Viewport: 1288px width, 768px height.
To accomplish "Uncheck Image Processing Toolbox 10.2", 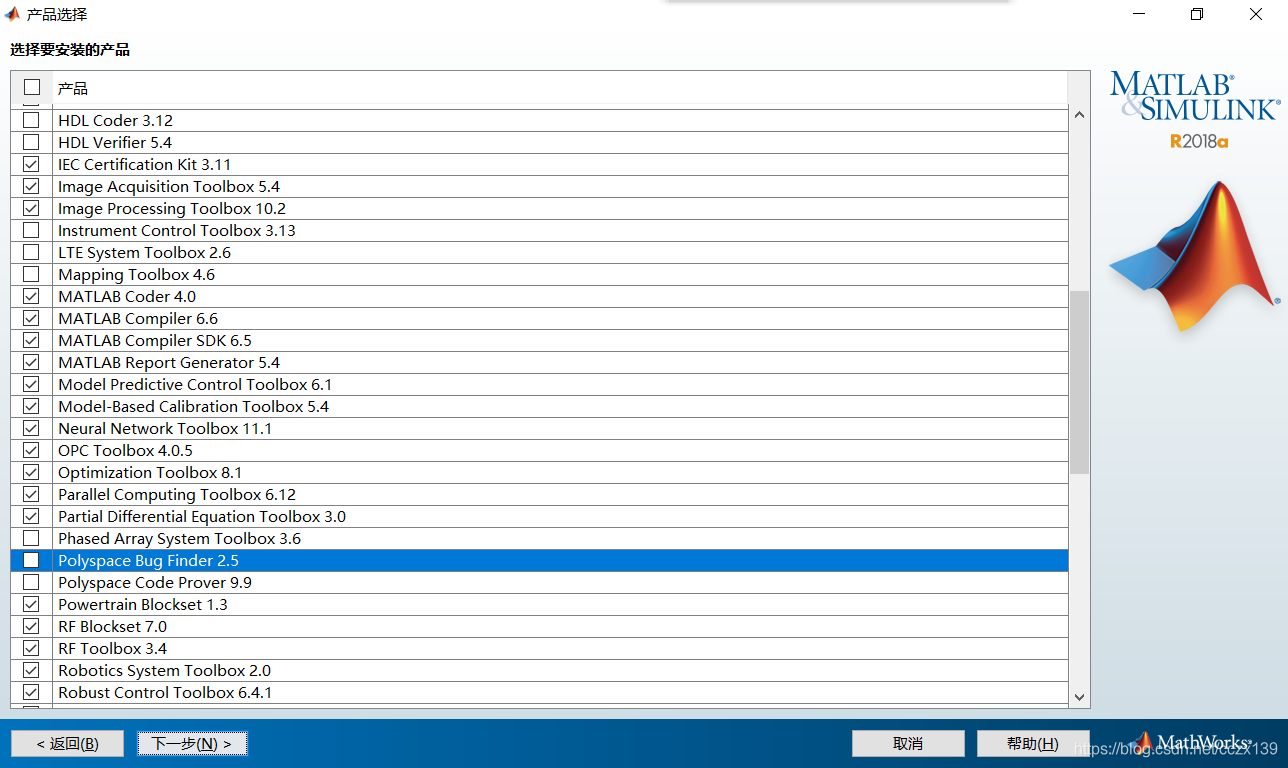I will 31,208.
